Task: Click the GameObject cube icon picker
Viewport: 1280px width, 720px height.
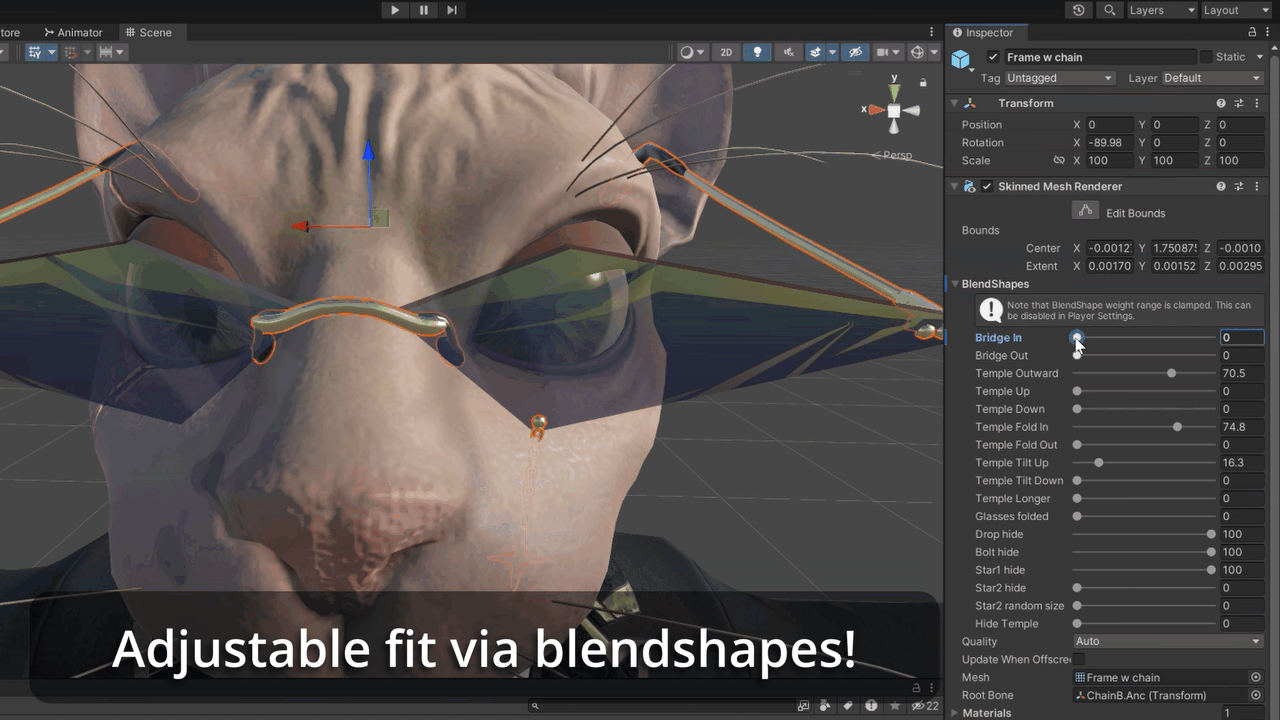Action: click(x=962, y=61)
